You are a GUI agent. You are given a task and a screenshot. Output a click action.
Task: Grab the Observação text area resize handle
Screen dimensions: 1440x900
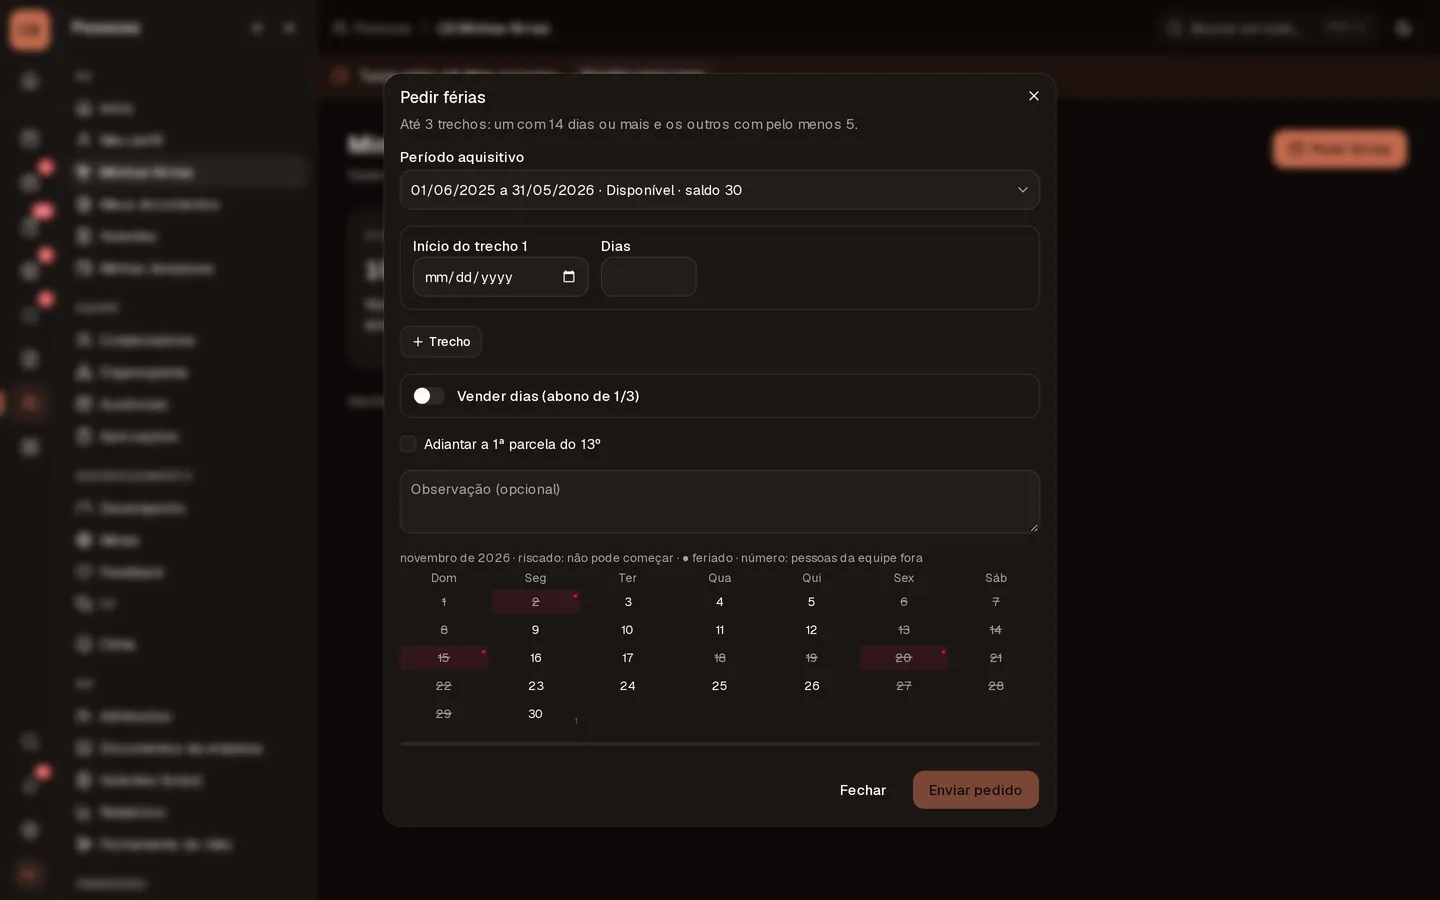1033,527
